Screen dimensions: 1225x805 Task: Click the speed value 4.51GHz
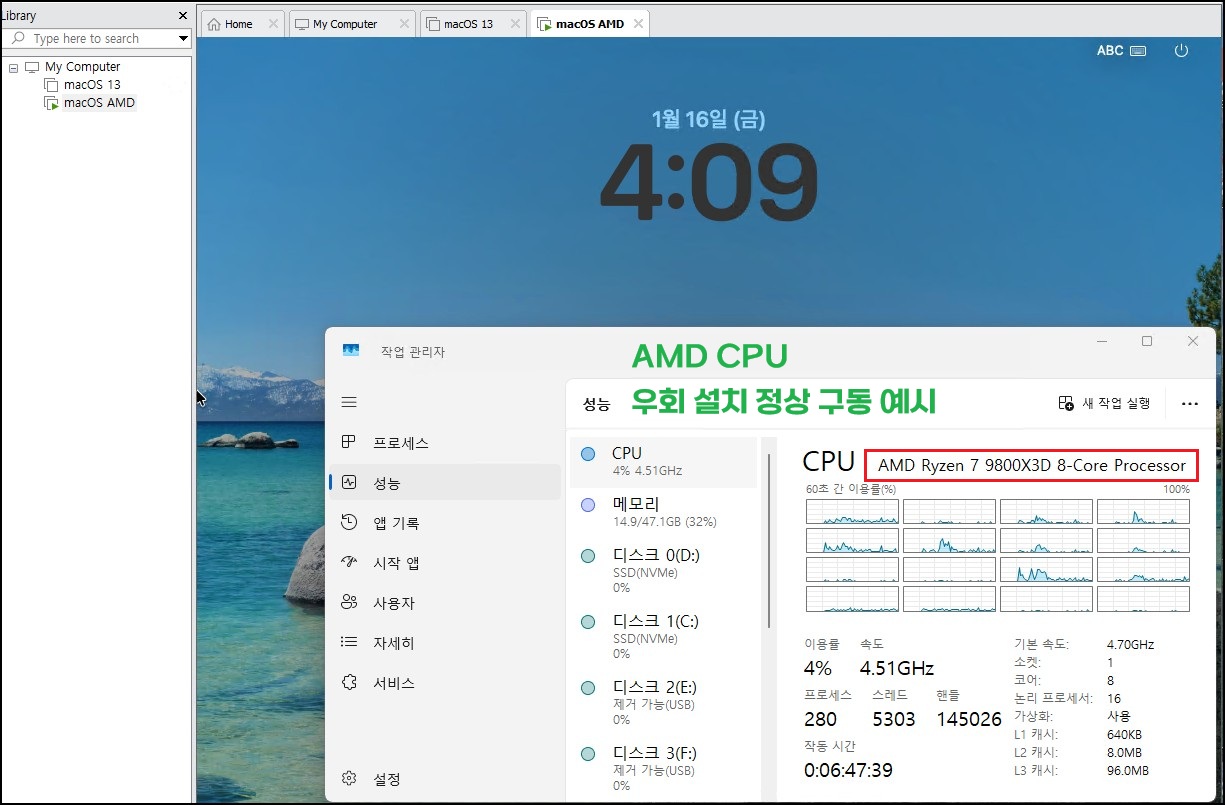[x=897, y=668]
